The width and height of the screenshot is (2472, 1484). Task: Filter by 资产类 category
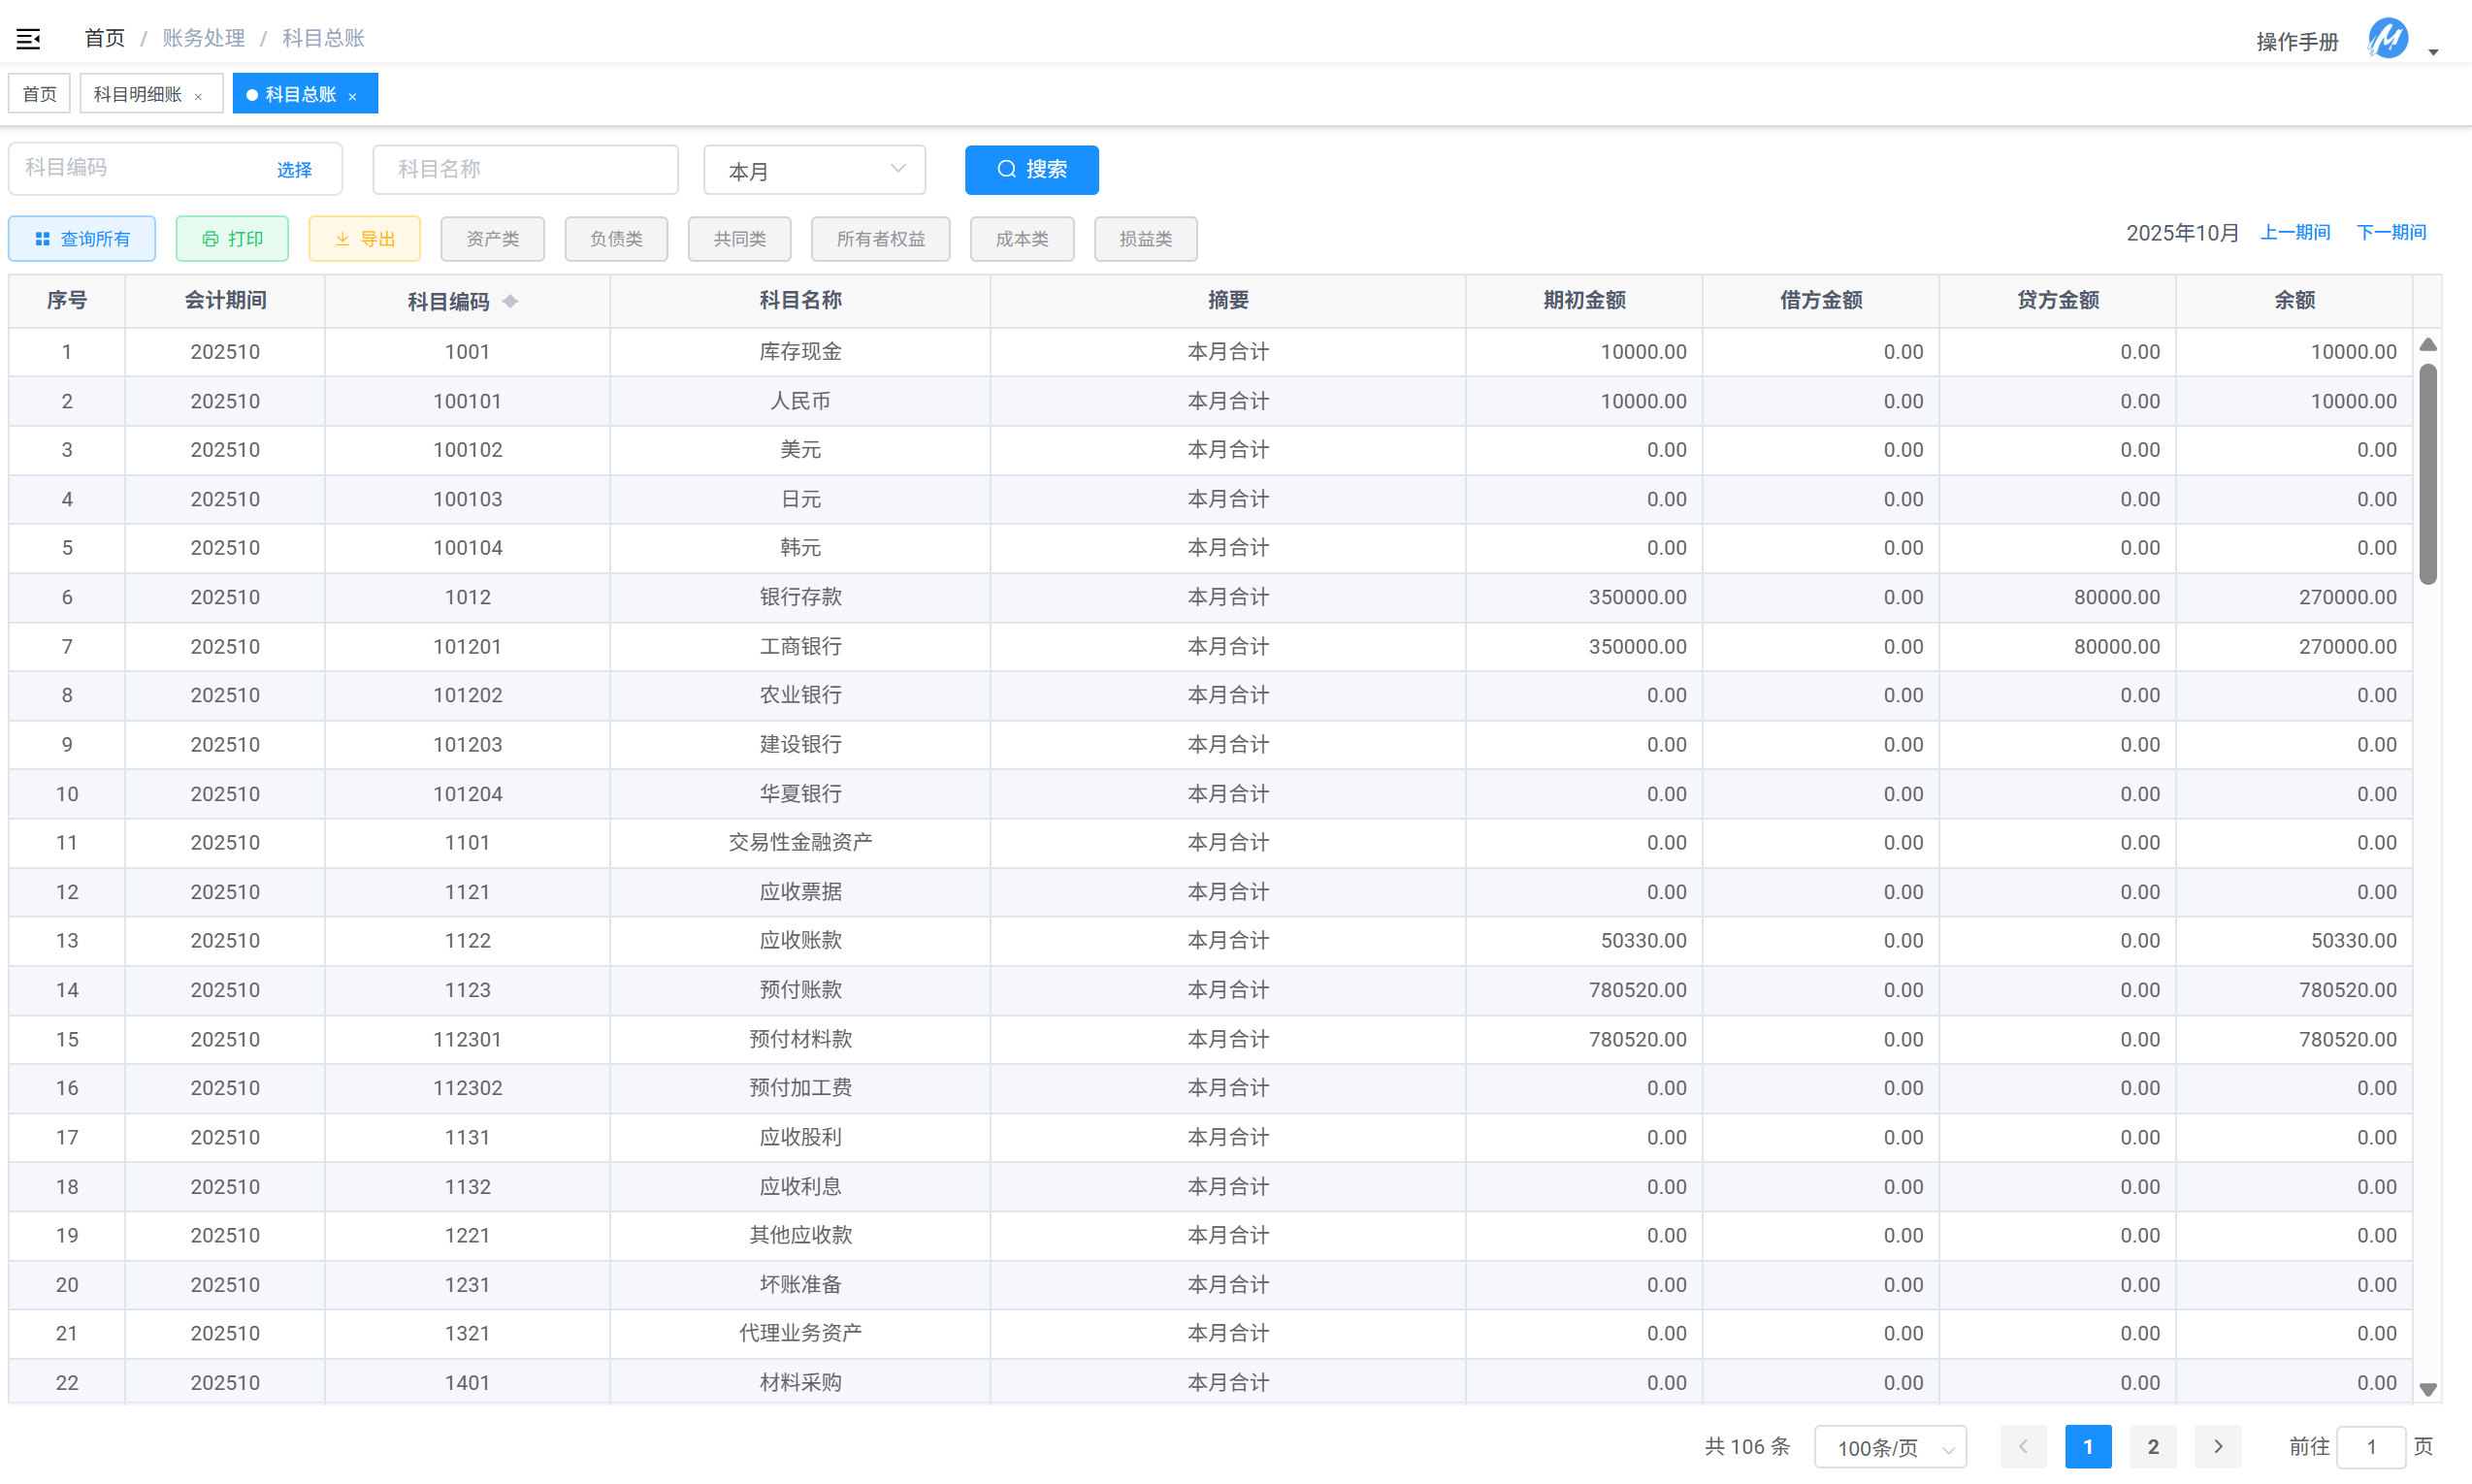click(492, 239)
